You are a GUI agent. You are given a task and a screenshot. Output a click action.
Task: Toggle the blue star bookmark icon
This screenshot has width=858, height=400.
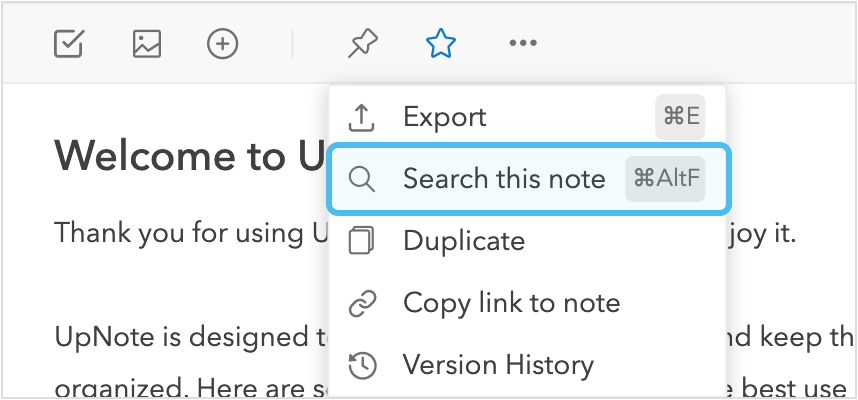click(x=440, y=43)
